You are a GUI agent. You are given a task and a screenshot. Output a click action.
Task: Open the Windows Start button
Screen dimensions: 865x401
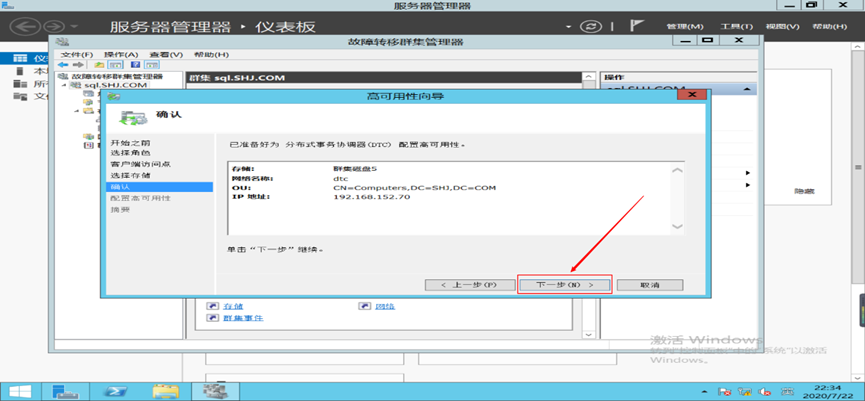point(19,391)
